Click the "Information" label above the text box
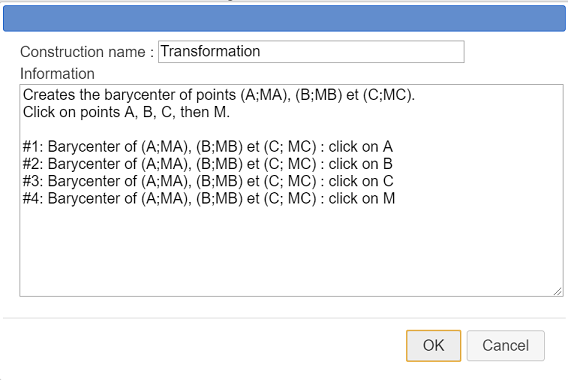 coord(57,74)
